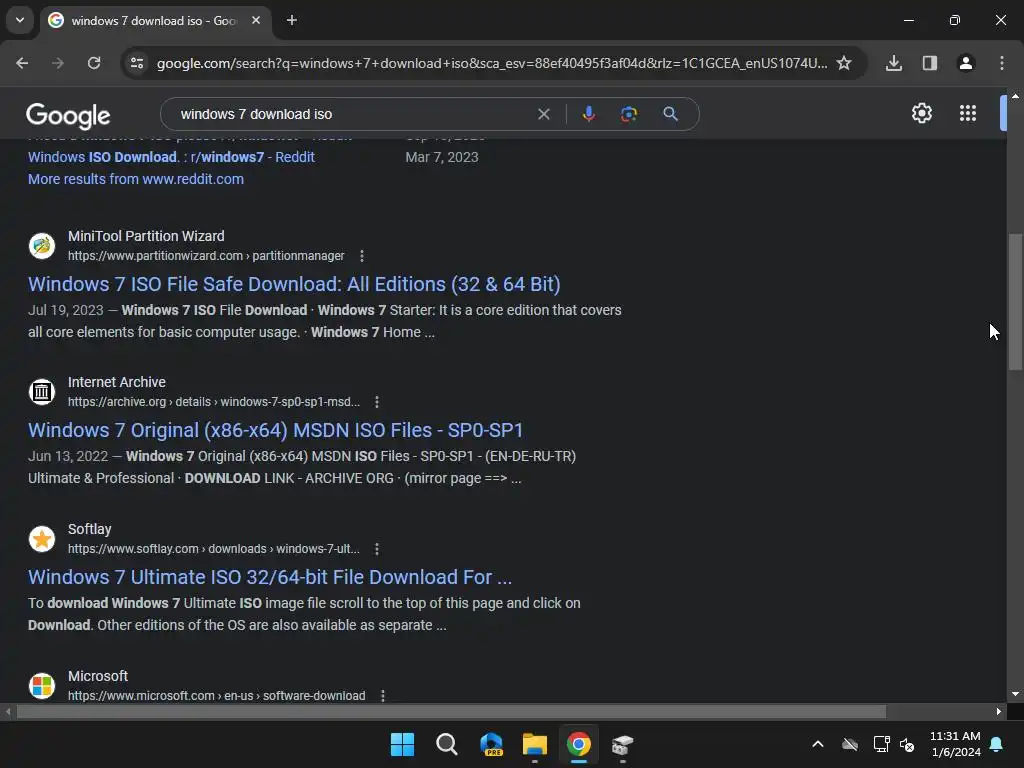Open more options for archive.org result
1024x768 pixels.
point(377,402)
